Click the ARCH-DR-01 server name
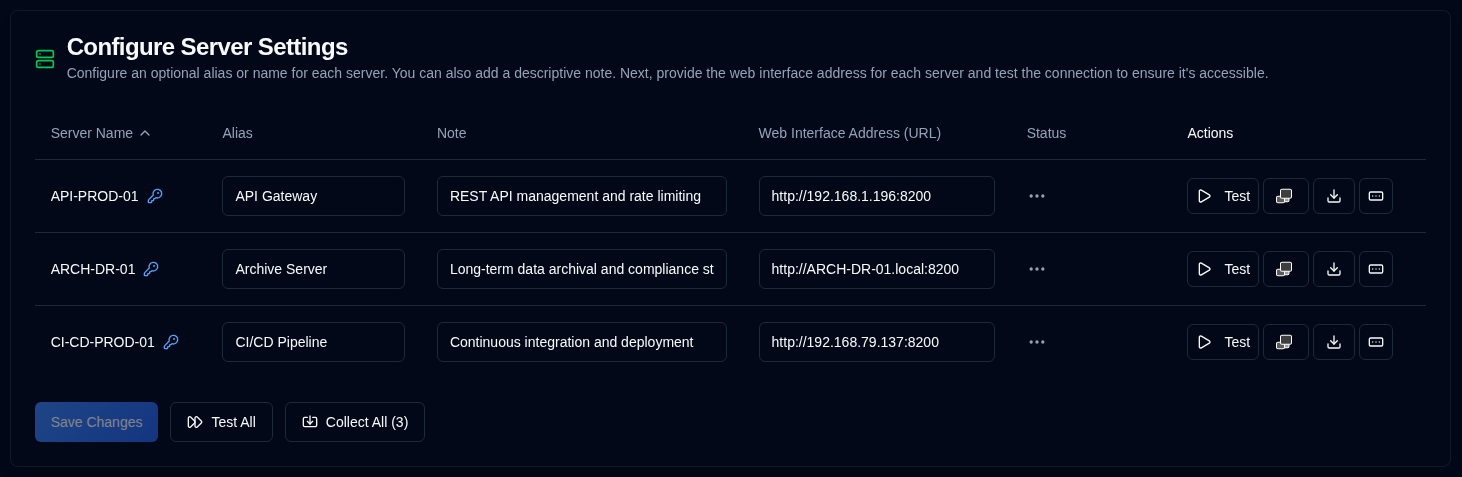Viewport: 1462px width, 477px height. click(x=93, y=269)
